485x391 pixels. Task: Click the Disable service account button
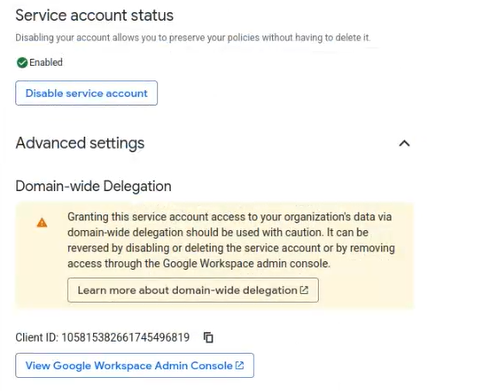point(86,93)
